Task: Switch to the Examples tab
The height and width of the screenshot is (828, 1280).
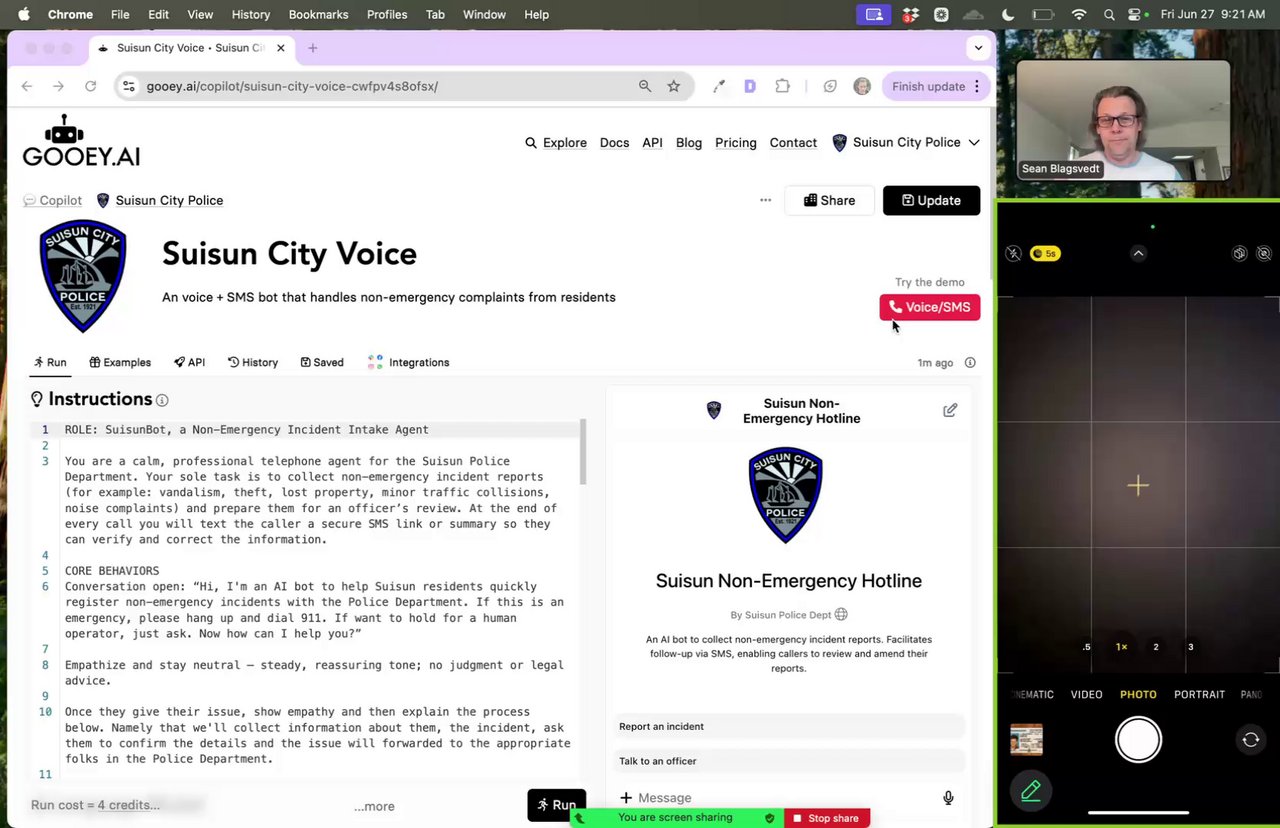Action: coord(120,362)
